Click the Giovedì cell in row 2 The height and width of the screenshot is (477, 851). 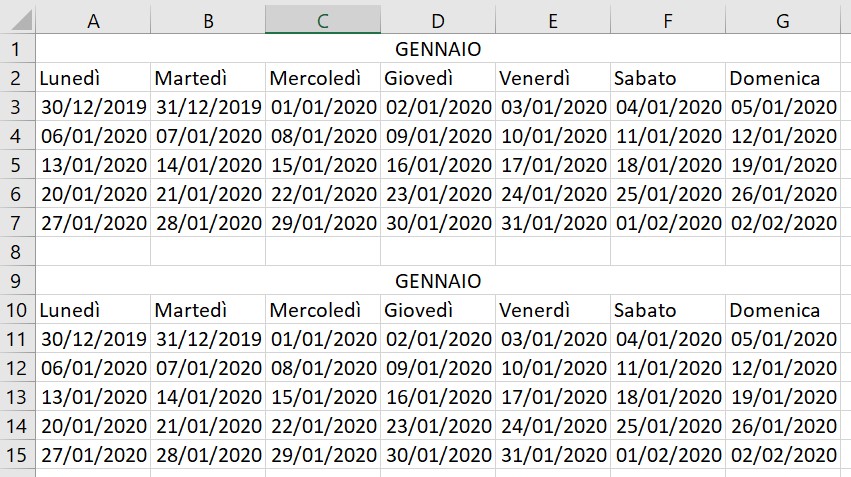tap(438, 78)
